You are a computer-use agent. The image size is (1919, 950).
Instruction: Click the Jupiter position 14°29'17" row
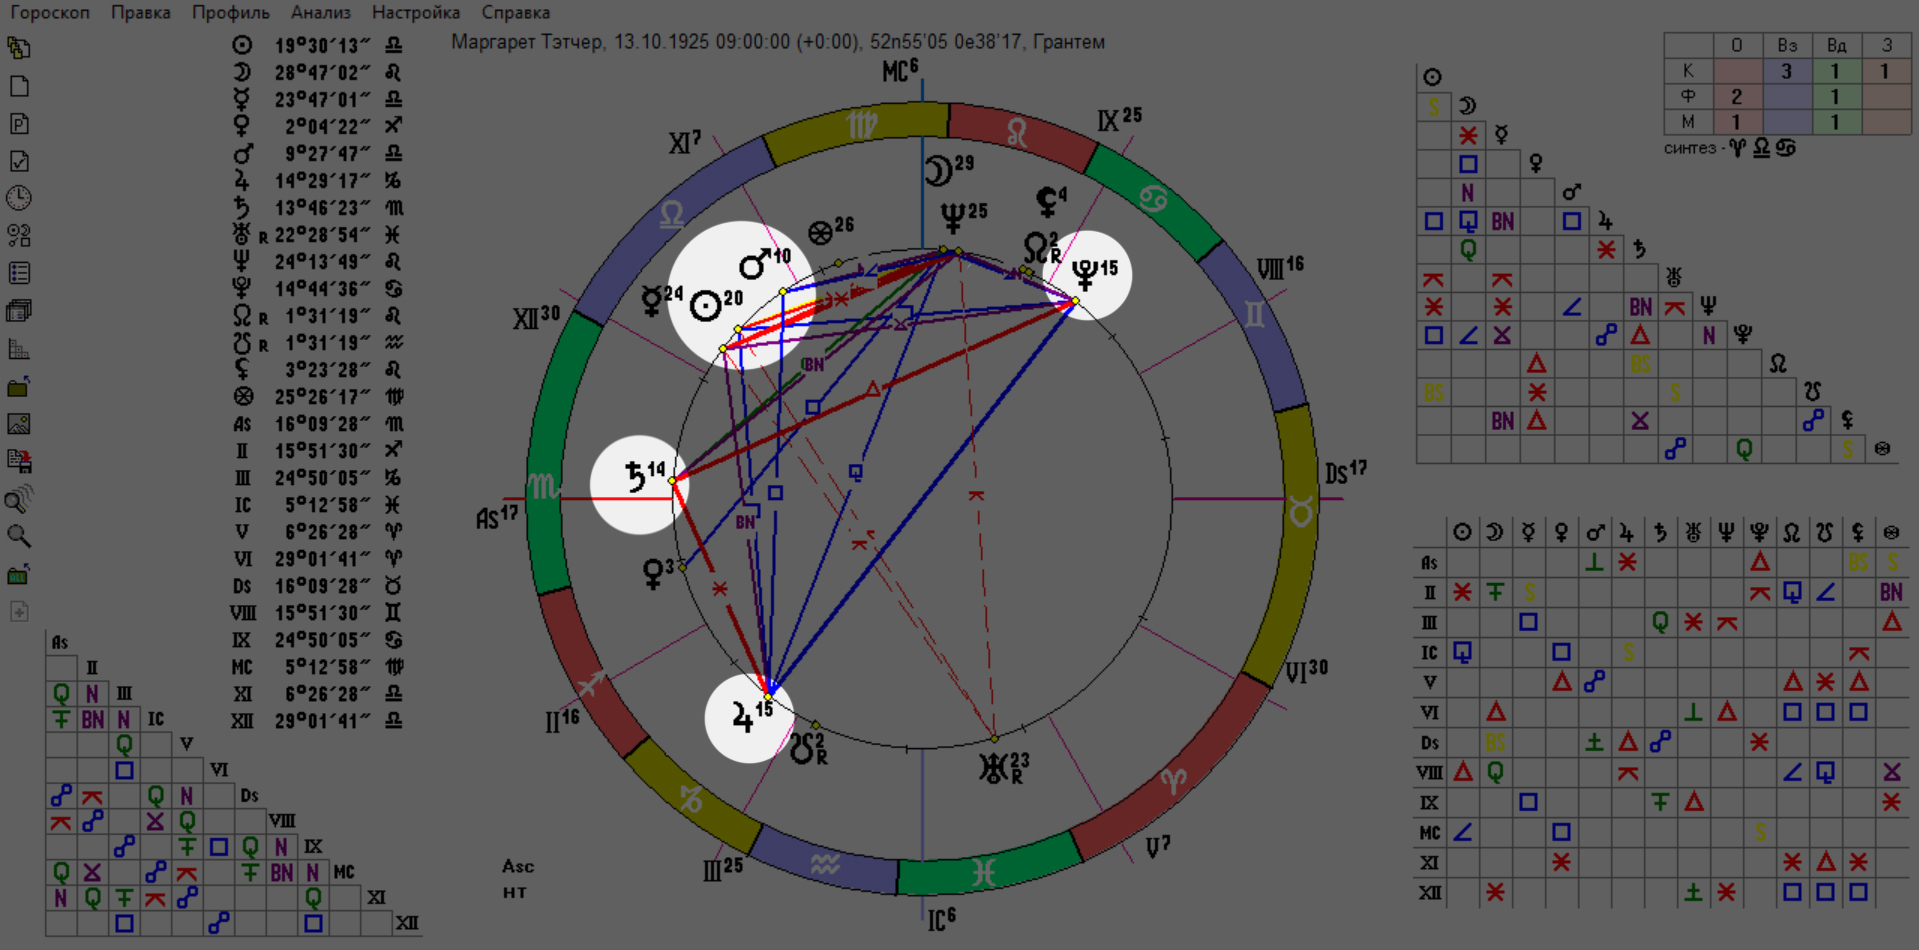click(x=317, y=180)
